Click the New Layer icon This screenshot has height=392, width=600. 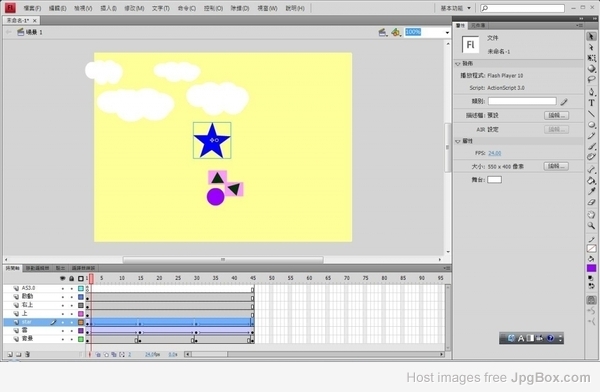(10, 354)
